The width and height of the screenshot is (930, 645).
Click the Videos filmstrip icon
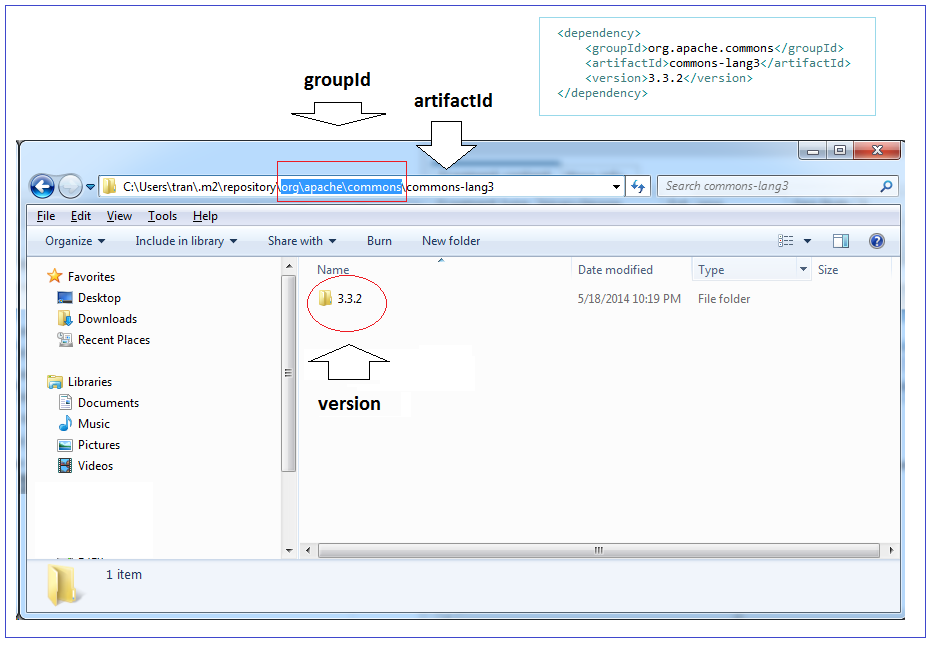coord(65,466)
